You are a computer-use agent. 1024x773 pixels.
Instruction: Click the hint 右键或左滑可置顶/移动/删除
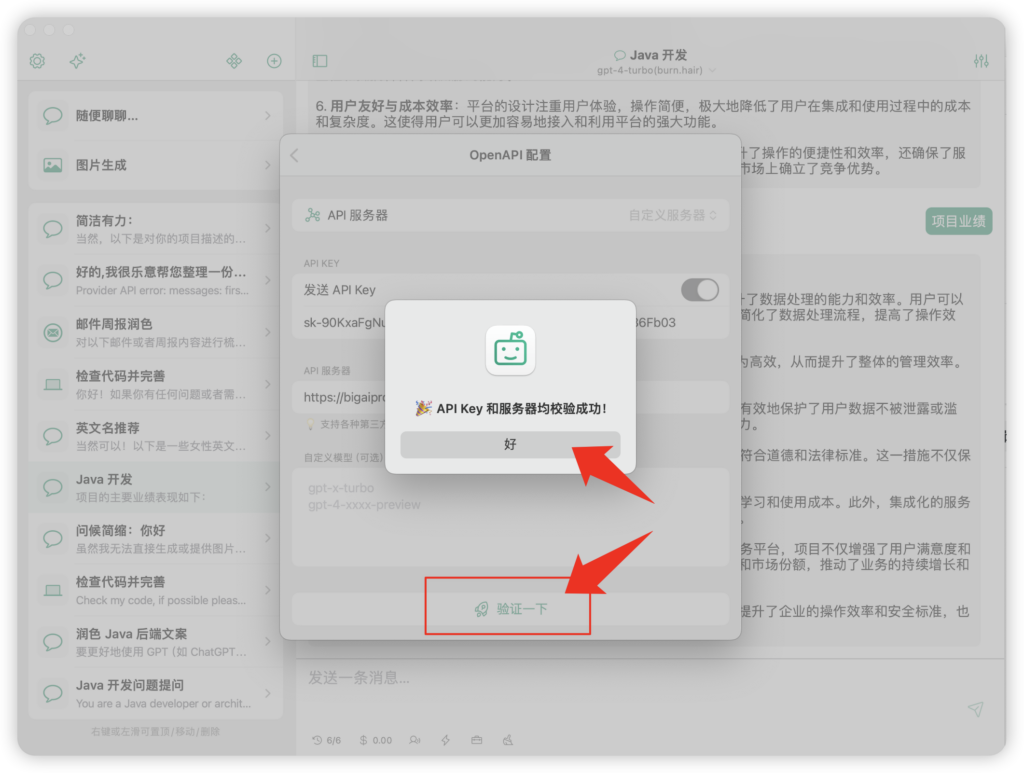tap(155, 732)
